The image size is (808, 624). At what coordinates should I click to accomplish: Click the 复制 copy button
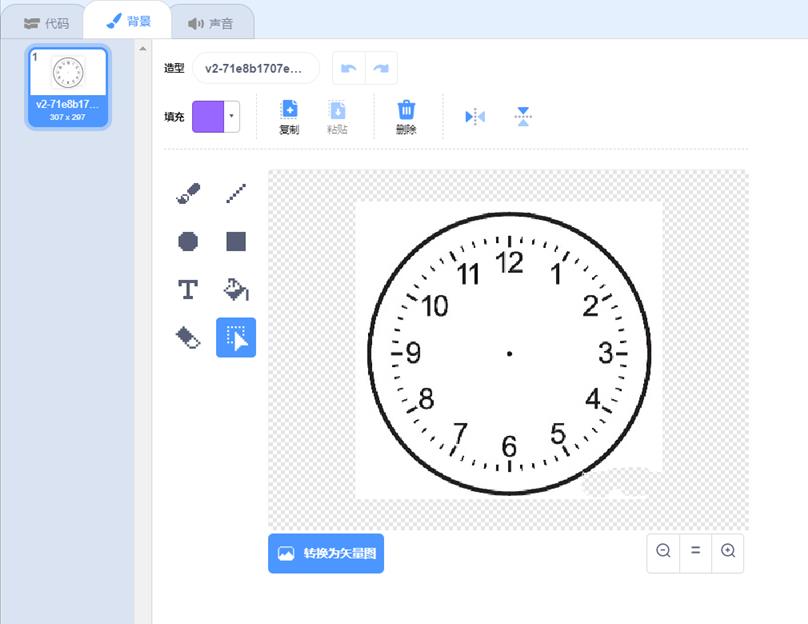coord(289,115)
